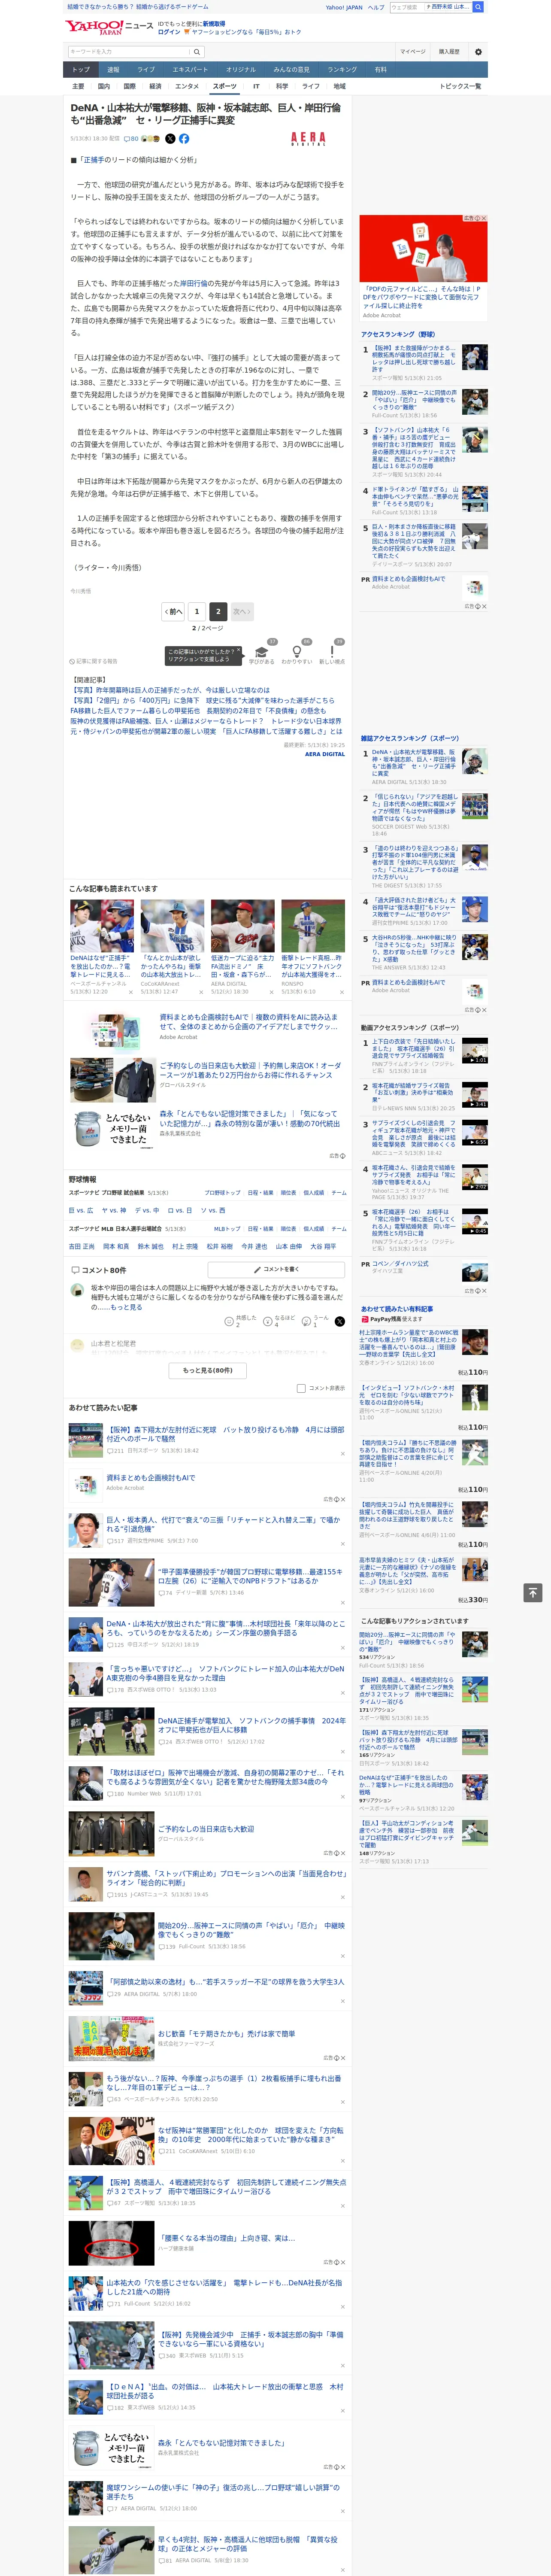The width and height of the screenshot is (551, 2576).
Task: Share the comment via X icon
Action: (340, 1321)
